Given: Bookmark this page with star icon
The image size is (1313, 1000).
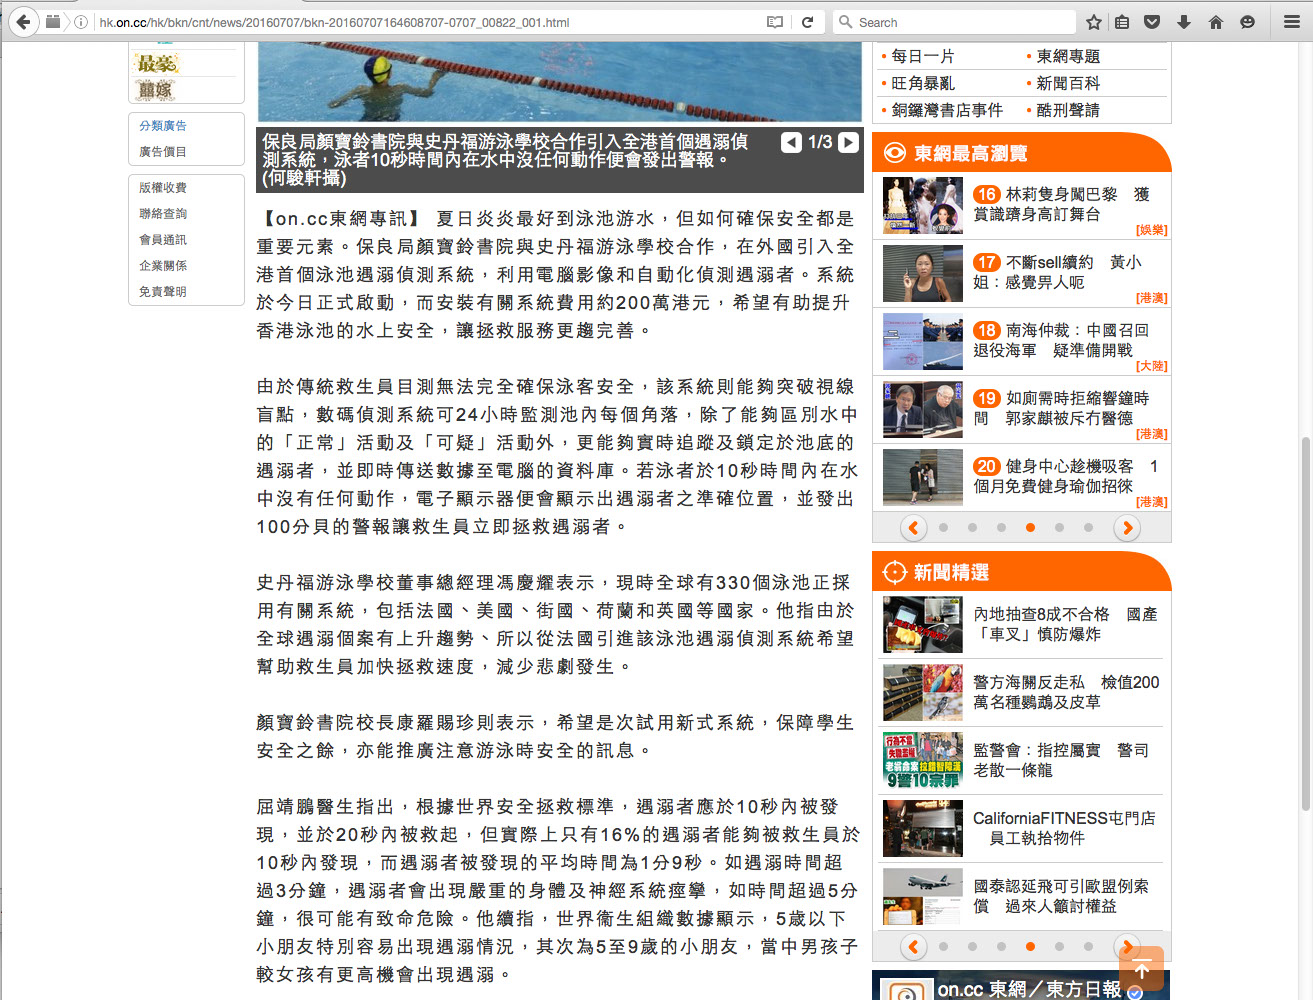Looking at the screenshot, I should 1094,22.
